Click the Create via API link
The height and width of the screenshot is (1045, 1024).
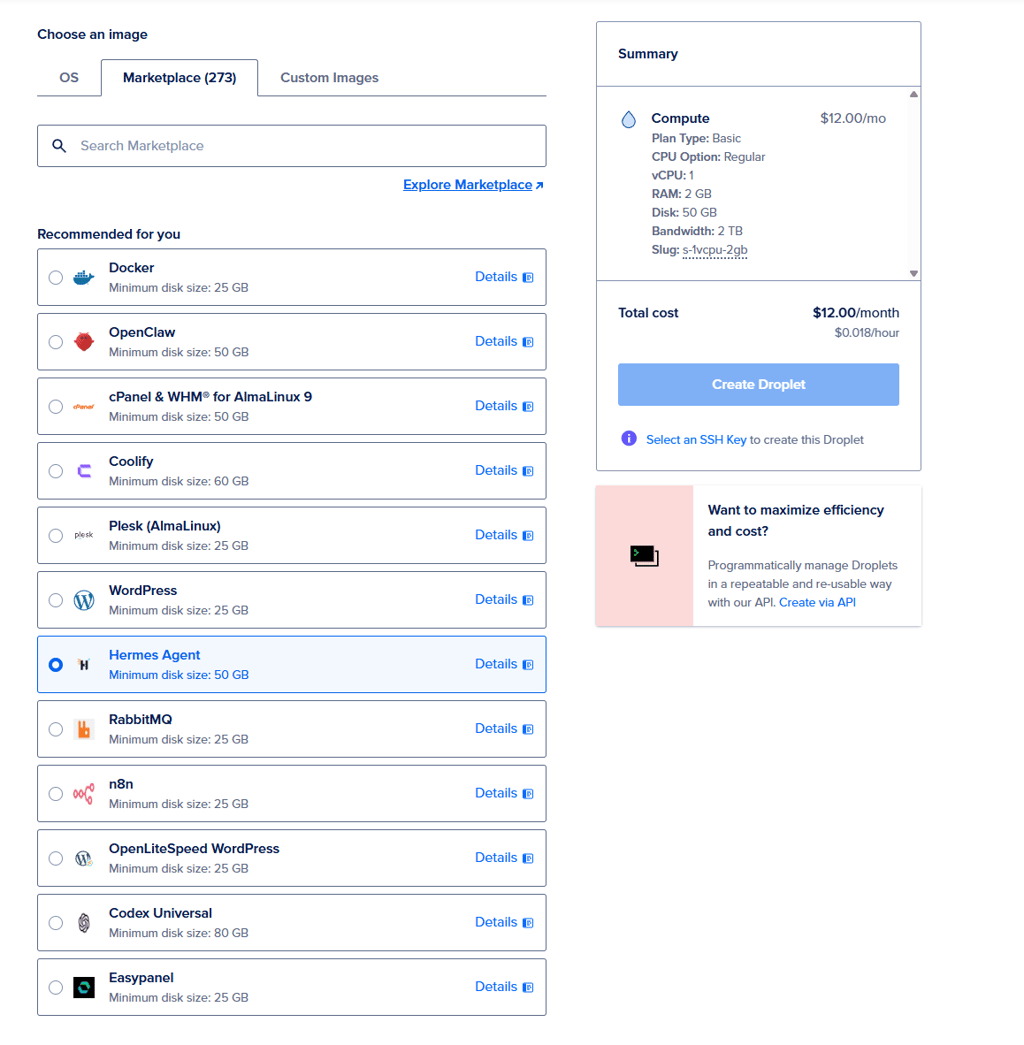tap(817, 602)
